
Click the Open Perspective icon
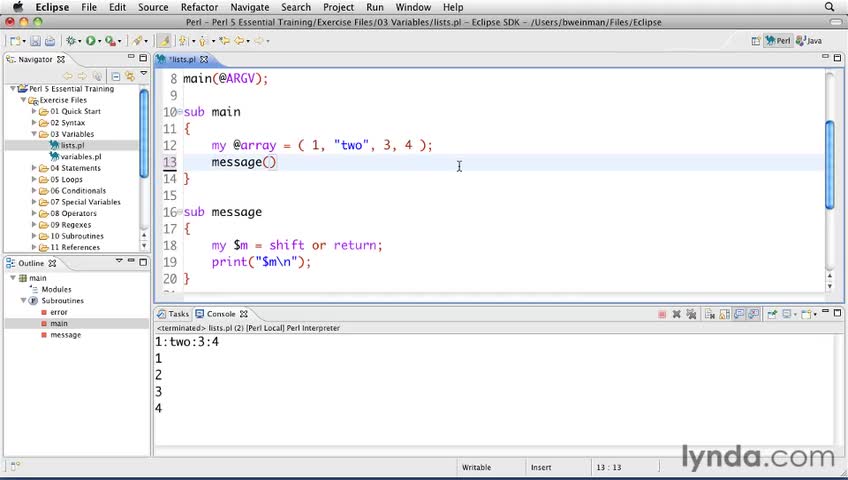tap(756, 41)
